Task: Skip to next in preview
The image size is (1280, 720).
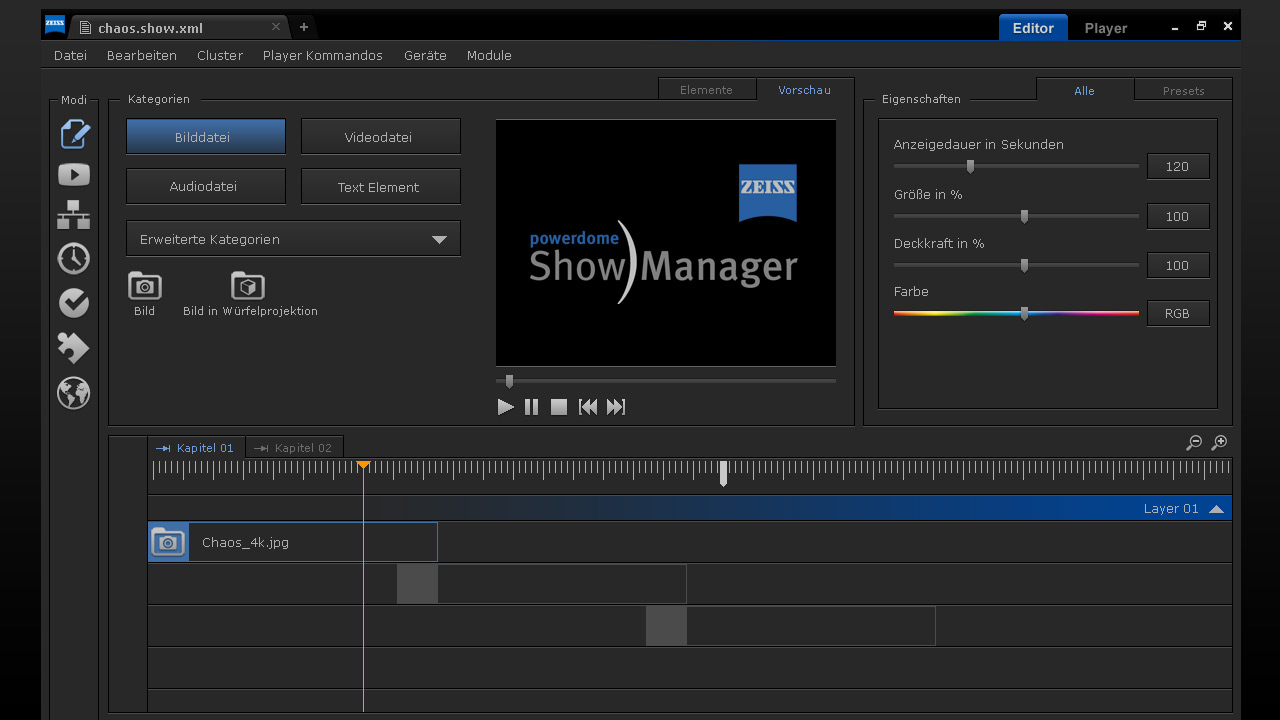Action: tap(616, 407)
